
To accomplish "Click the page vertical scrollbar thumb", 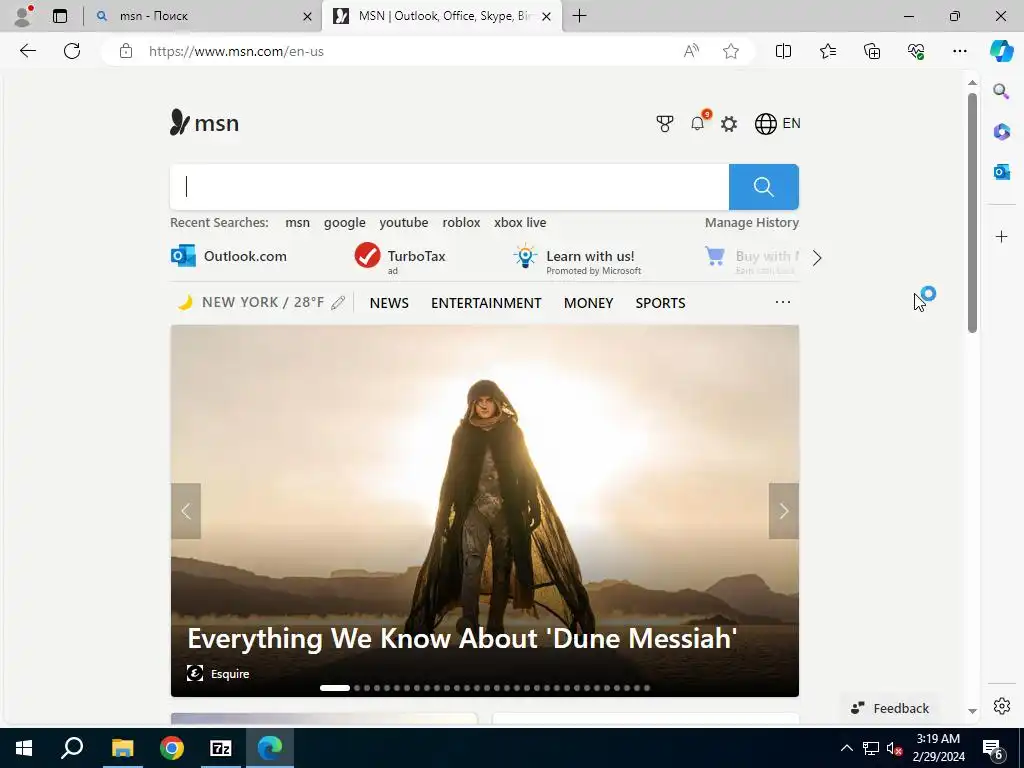I will [972, 212].
